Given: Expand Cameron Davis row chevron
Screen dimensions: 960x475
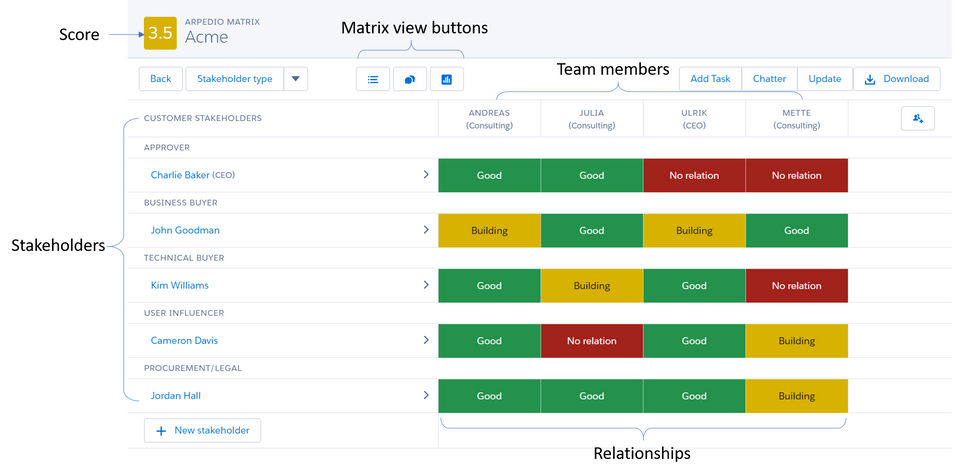Looking at the screenshot, I should pyautogui.click(x=426, y=340).
